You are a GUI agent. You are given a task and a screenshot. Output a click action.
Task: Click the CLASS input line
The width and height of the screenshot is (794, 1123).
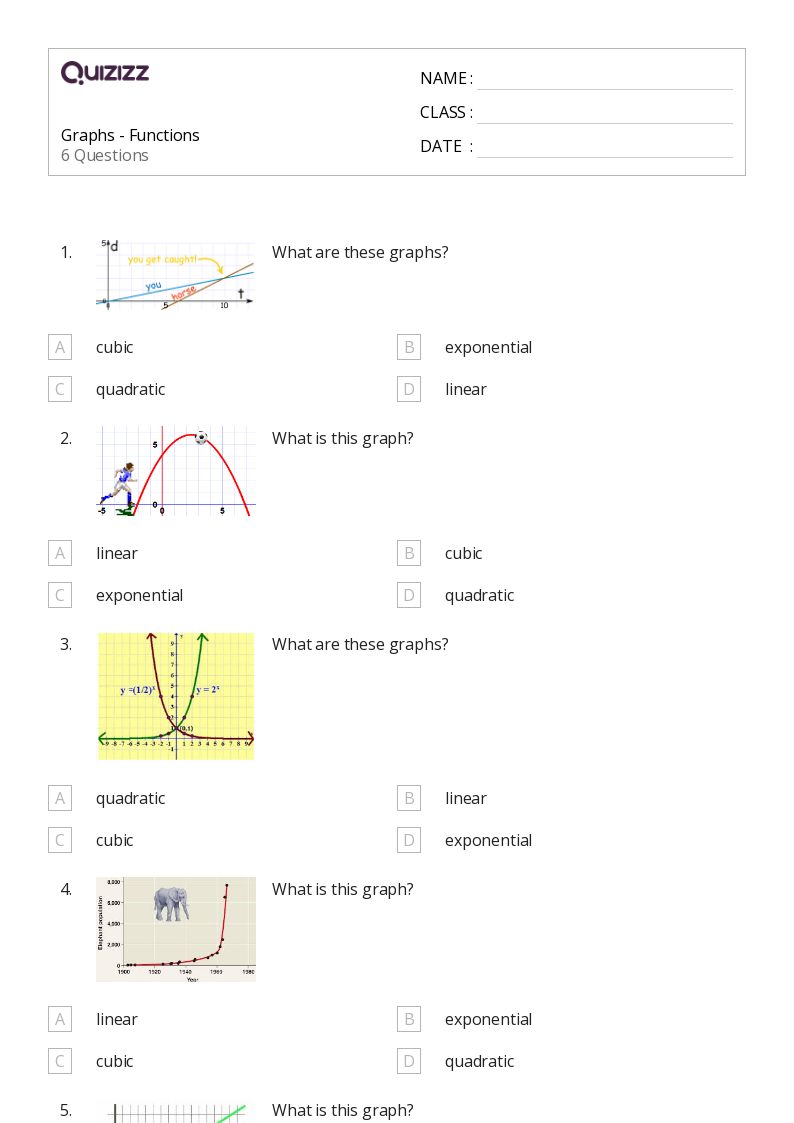(604, 113)
